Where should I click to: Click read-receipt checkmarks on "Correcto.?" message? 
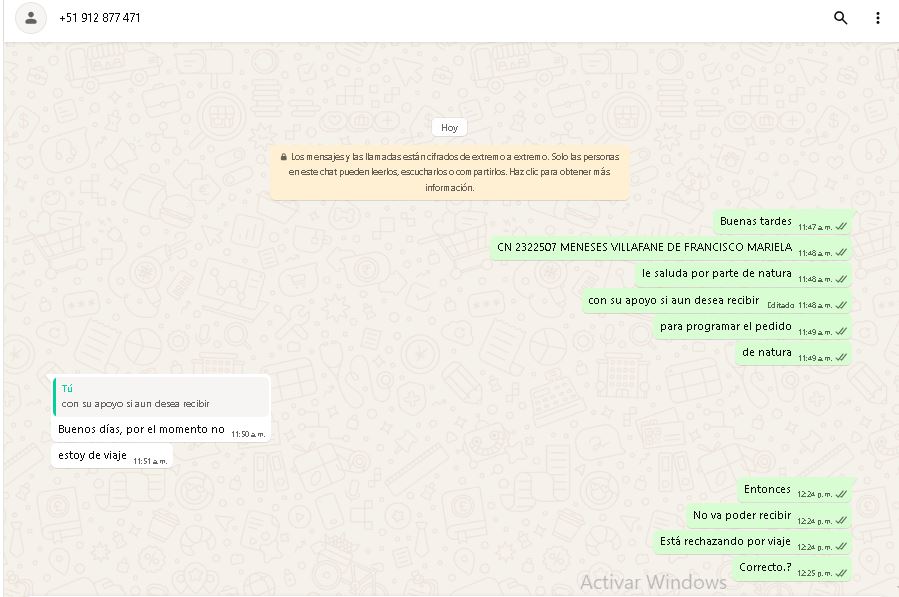coord(841,573)
